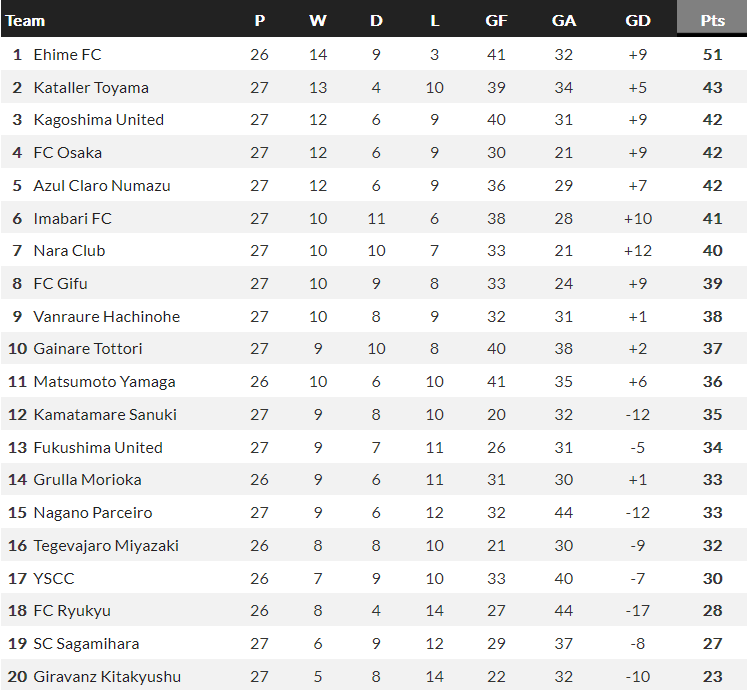The width and height of the screenshot is (747, 690).
Task: Click the W wins column header
Action: (318, 20)
